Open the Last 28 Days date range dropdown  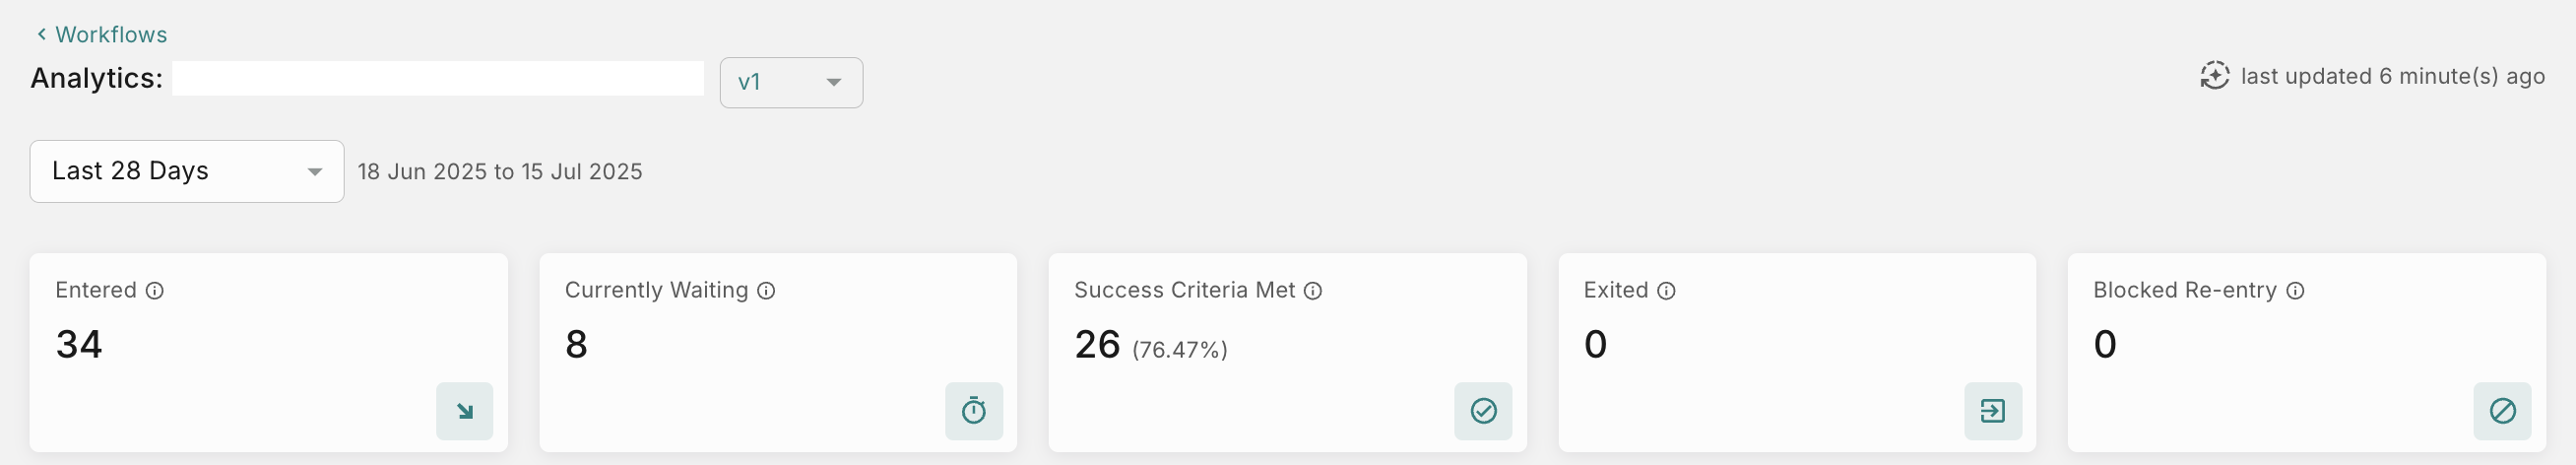coord(187,172)
